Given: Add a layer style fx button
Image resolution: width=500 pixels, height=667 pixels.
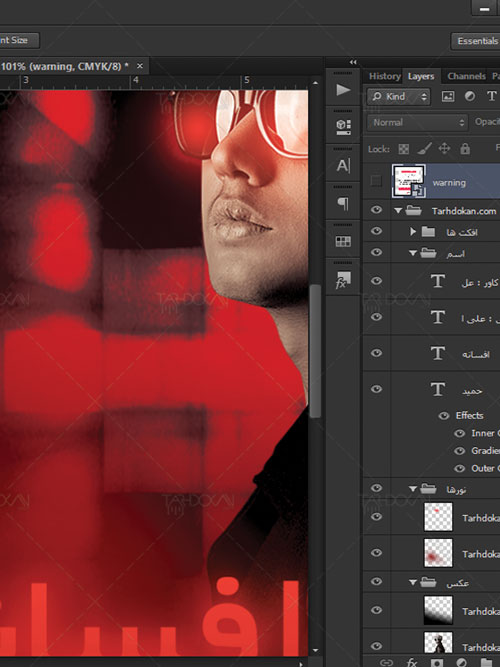Looking at the screenshot, I should point(412,662).
